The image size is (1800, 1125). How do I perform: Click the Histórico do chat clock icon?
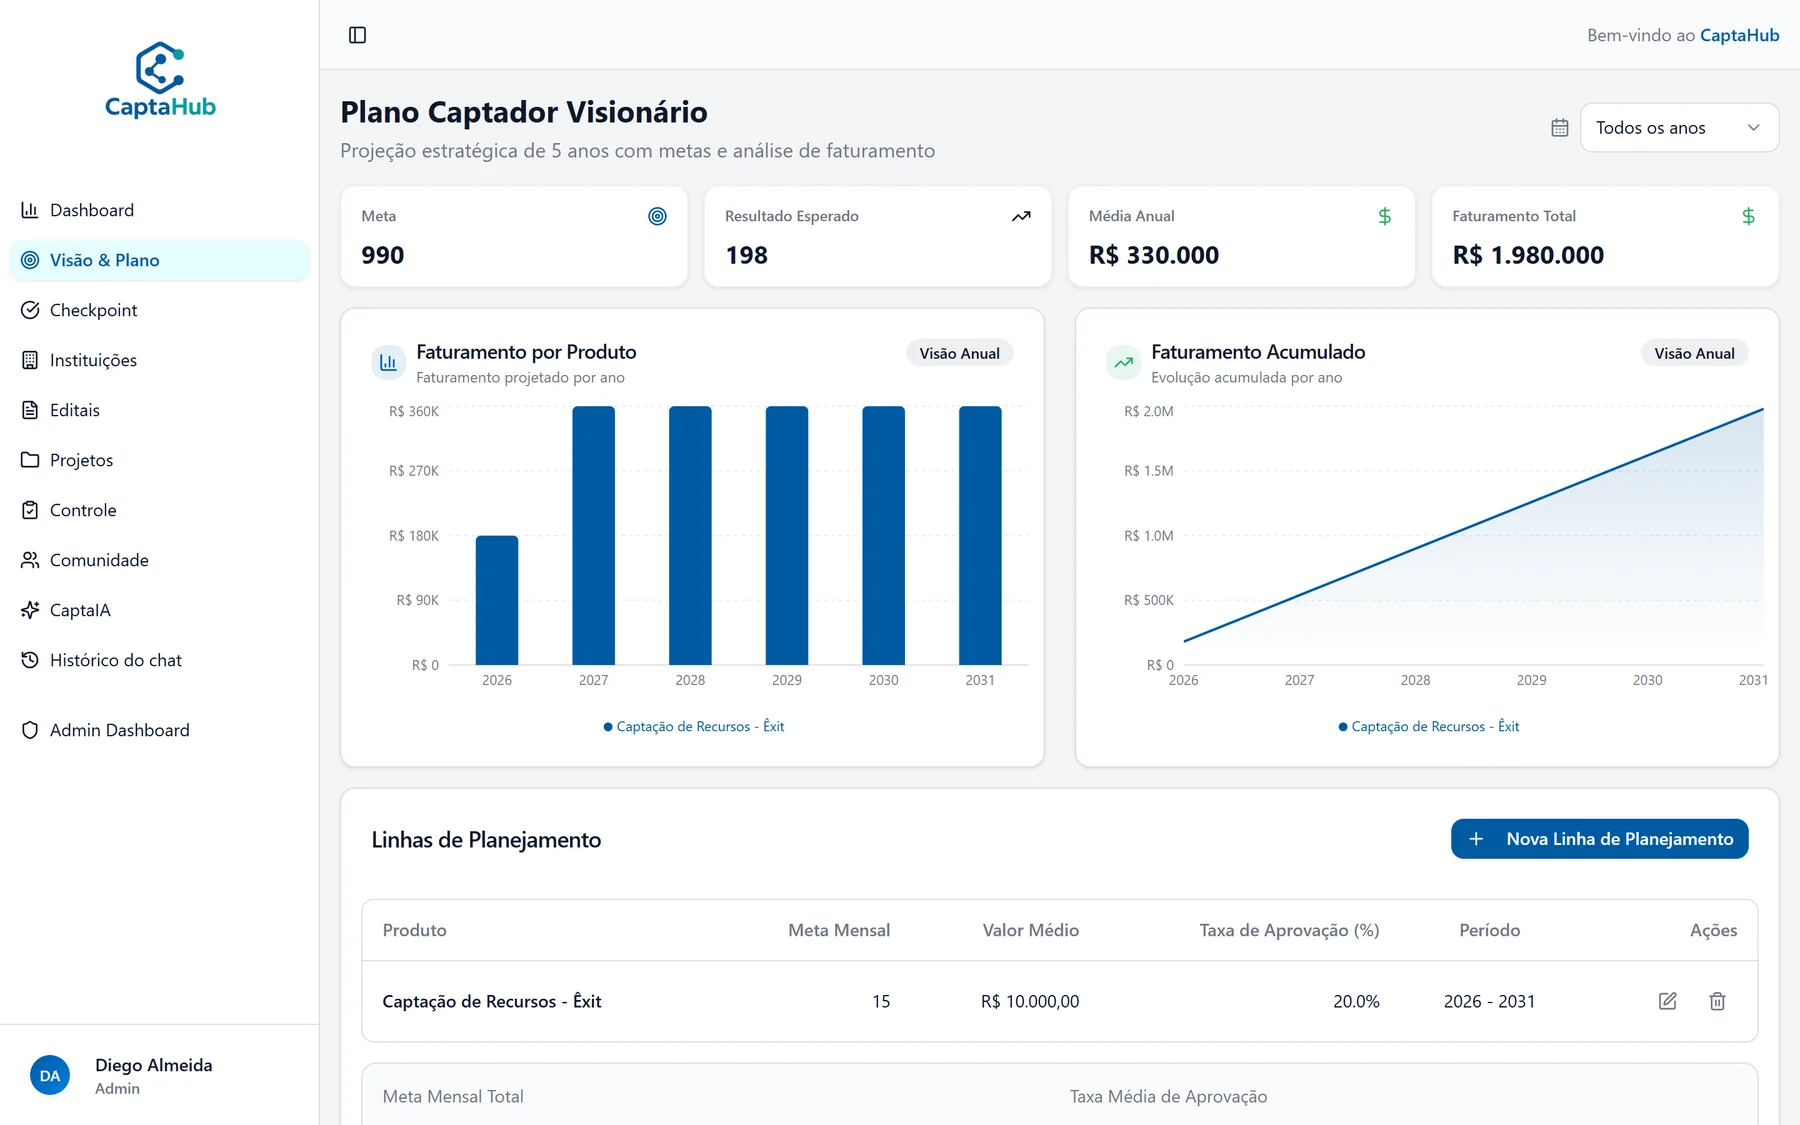30,660
